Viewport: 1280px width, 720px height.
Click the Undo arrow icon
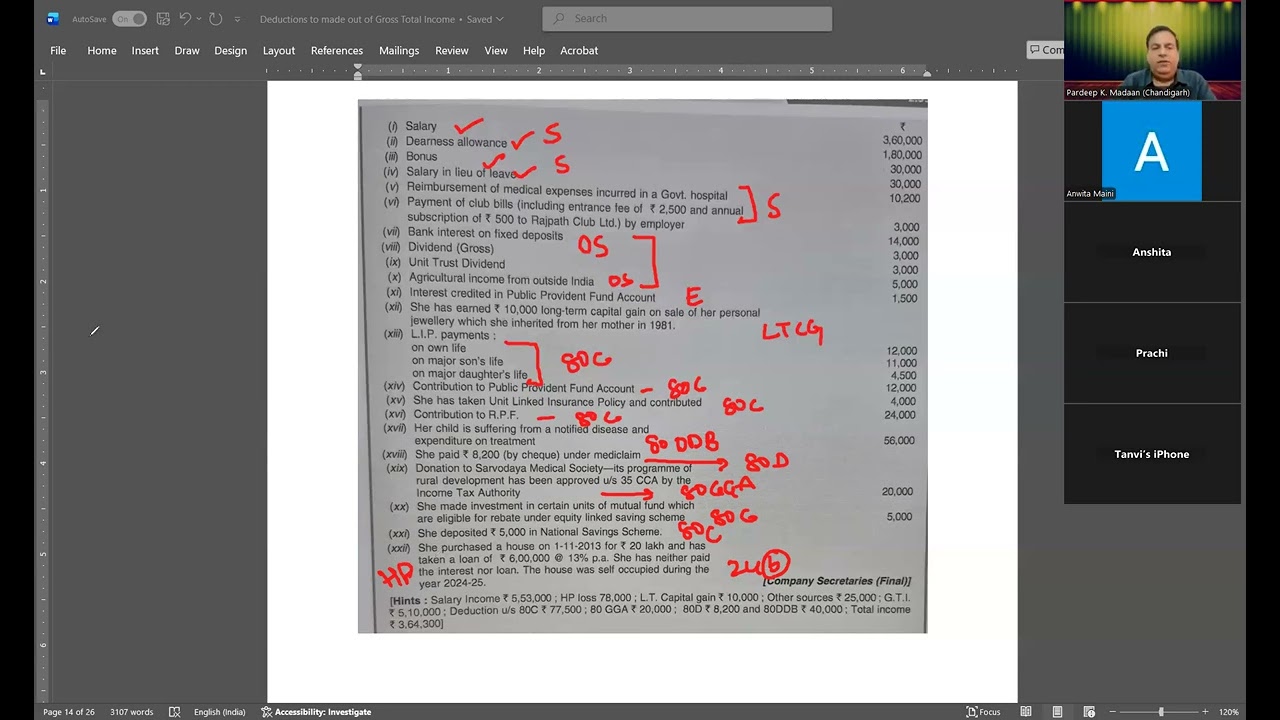[185, 19]
